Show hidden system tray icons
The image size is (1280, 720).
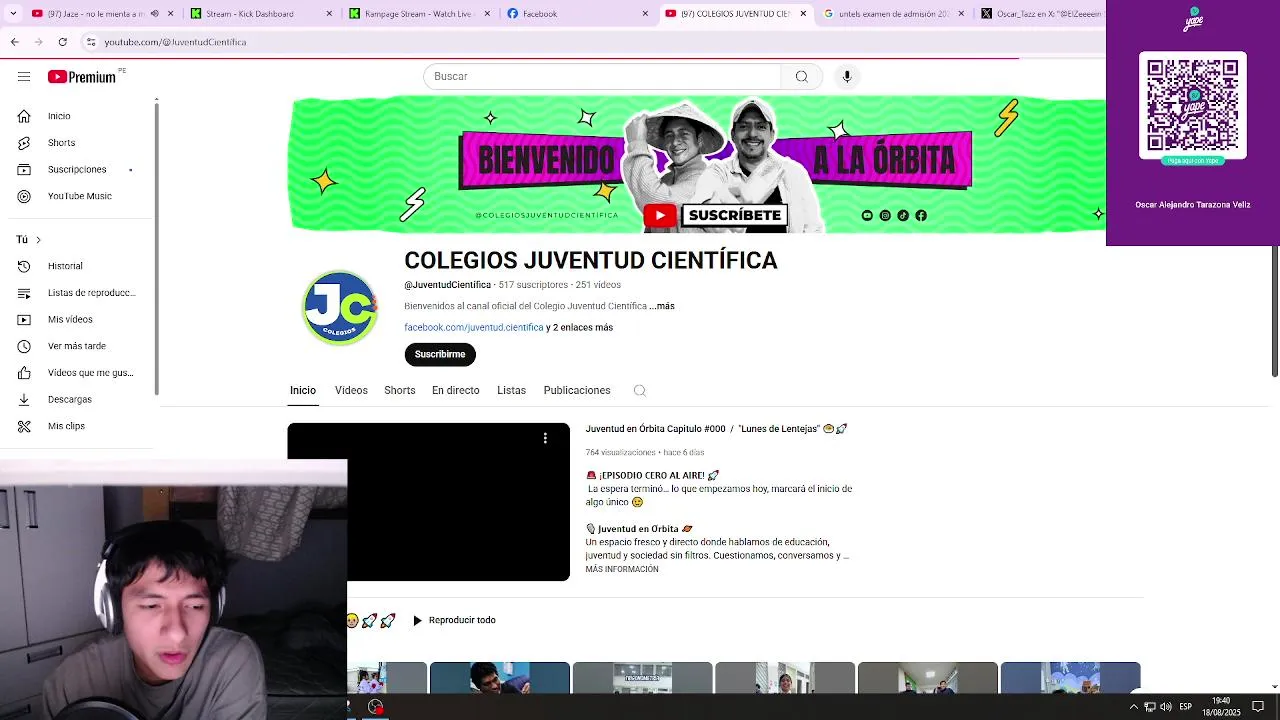pyautogui.click(x=1134, y=707)
